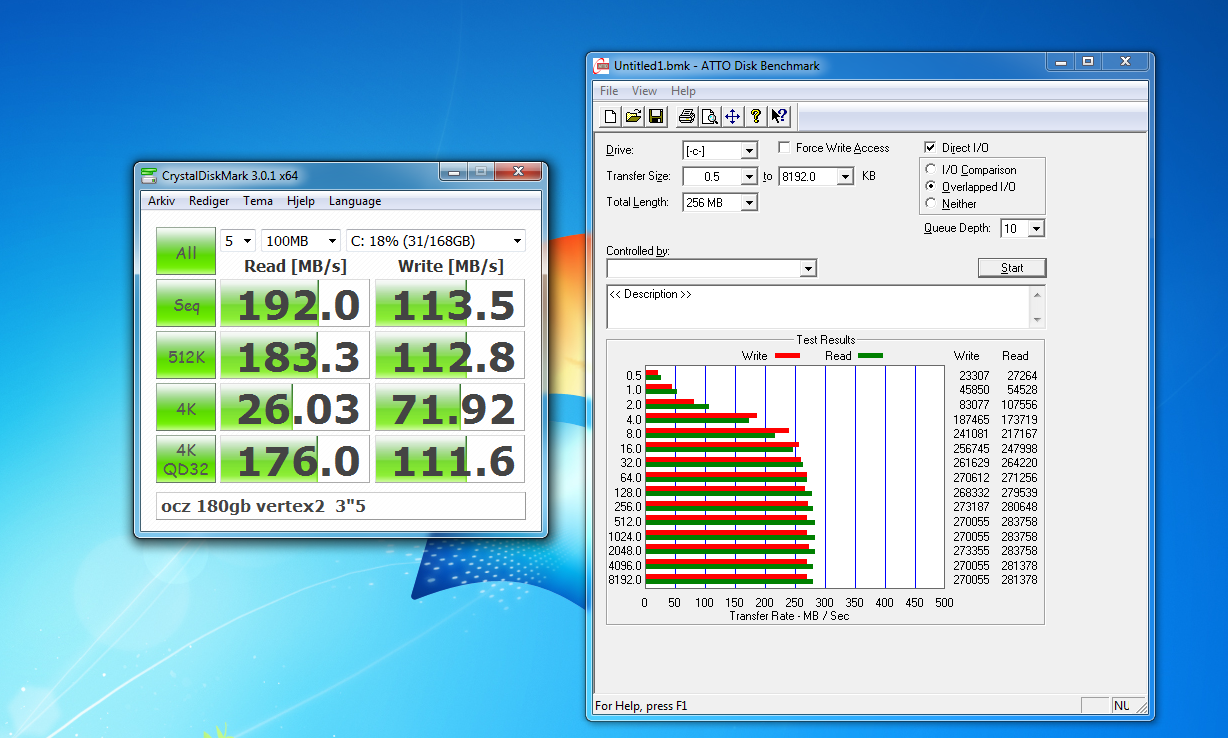Open the Total Length dropdown

tap(749, 203)
